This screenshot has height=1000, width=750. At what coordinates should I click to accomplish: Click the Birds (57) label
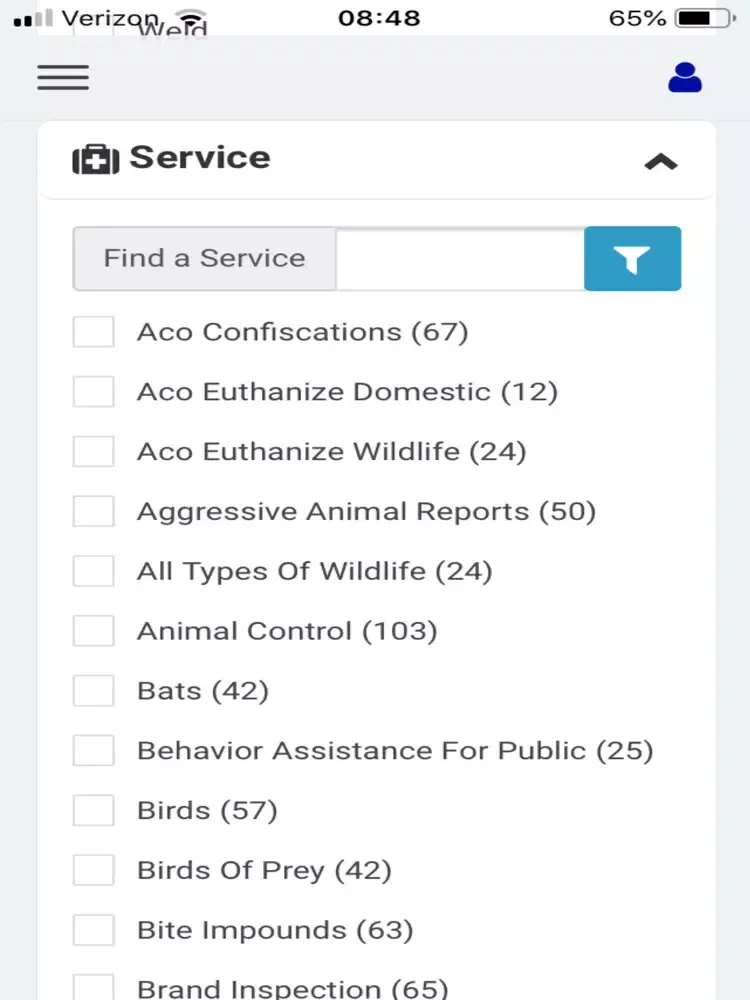[x=207, y=811]
